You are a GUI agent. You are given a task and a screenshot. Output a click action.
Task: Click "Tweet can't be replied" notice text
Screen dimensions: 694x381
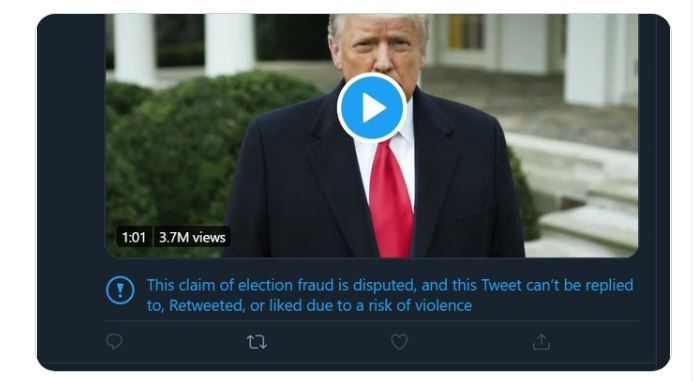[557, 285]
